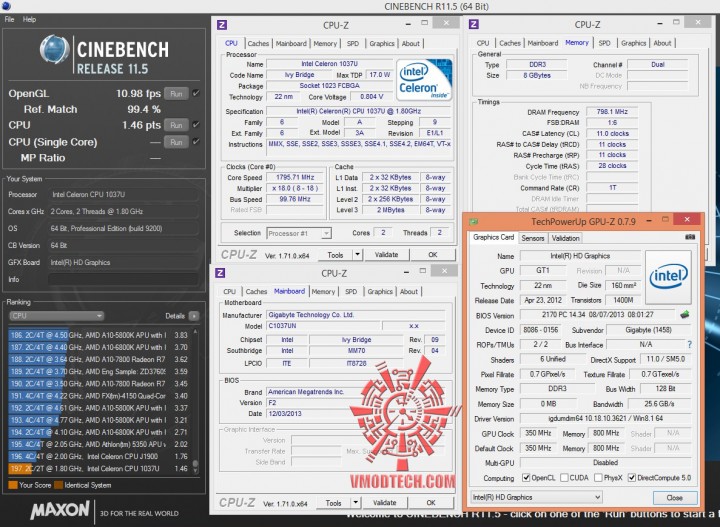
Task: Open the Tools dropdown arrow in Mainboard window
Action: (355, 503)
